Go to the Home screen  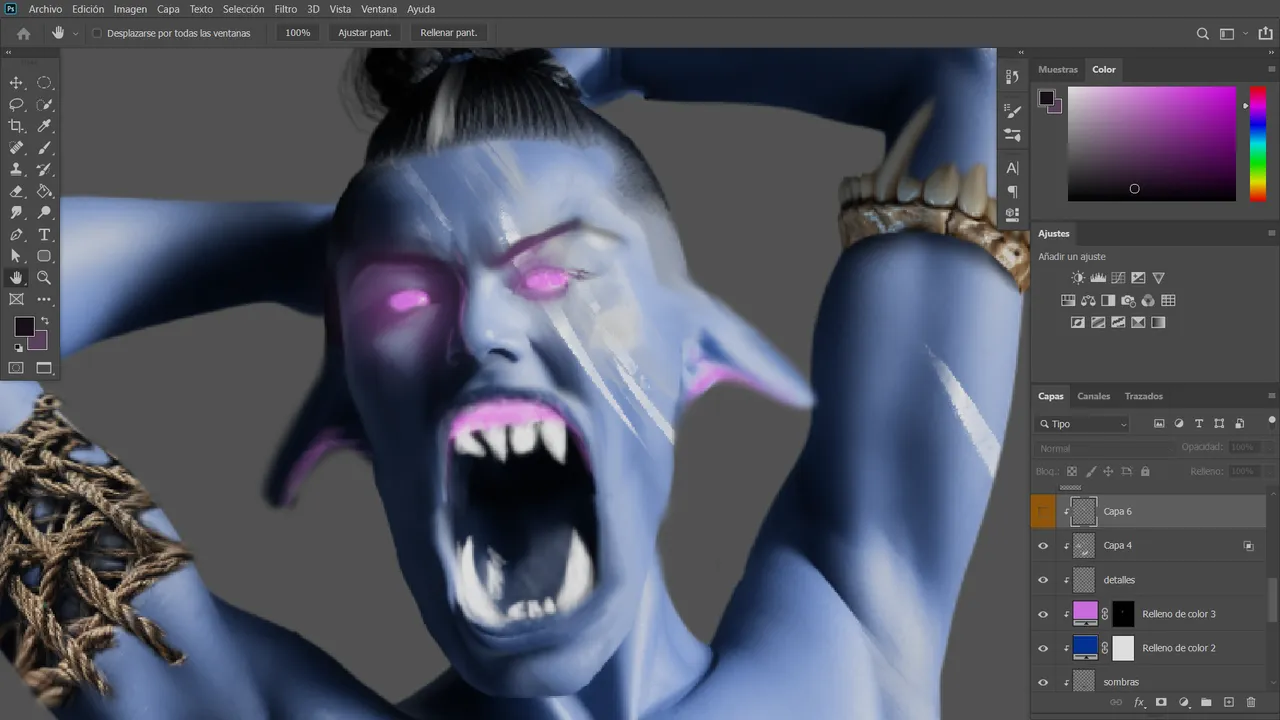(x=23, y=33)
